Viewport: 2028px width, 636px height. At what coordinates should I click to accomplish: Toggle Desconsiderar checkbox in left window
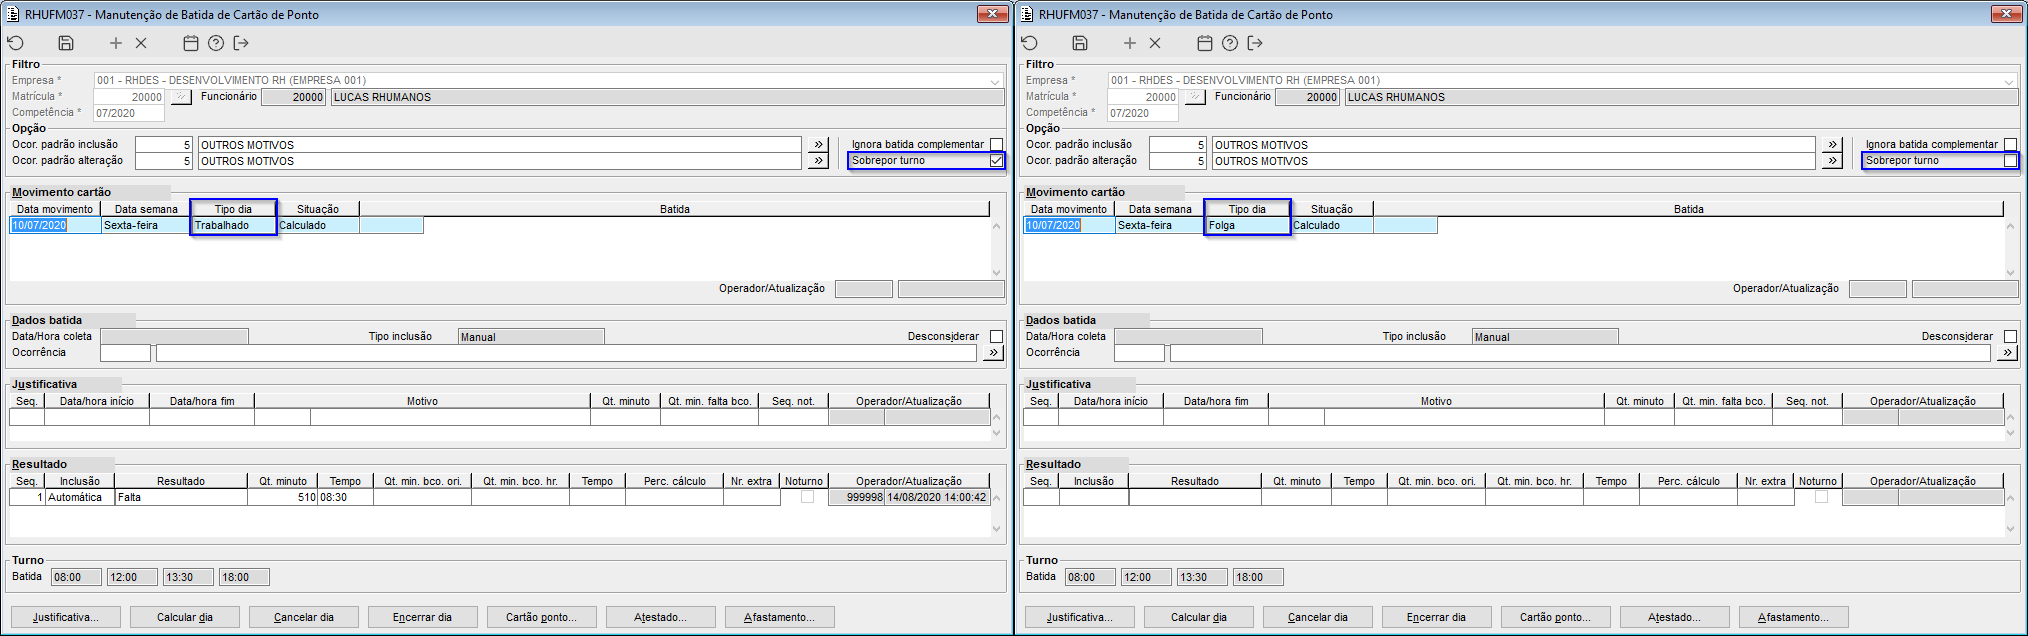(x=996, y=337)
